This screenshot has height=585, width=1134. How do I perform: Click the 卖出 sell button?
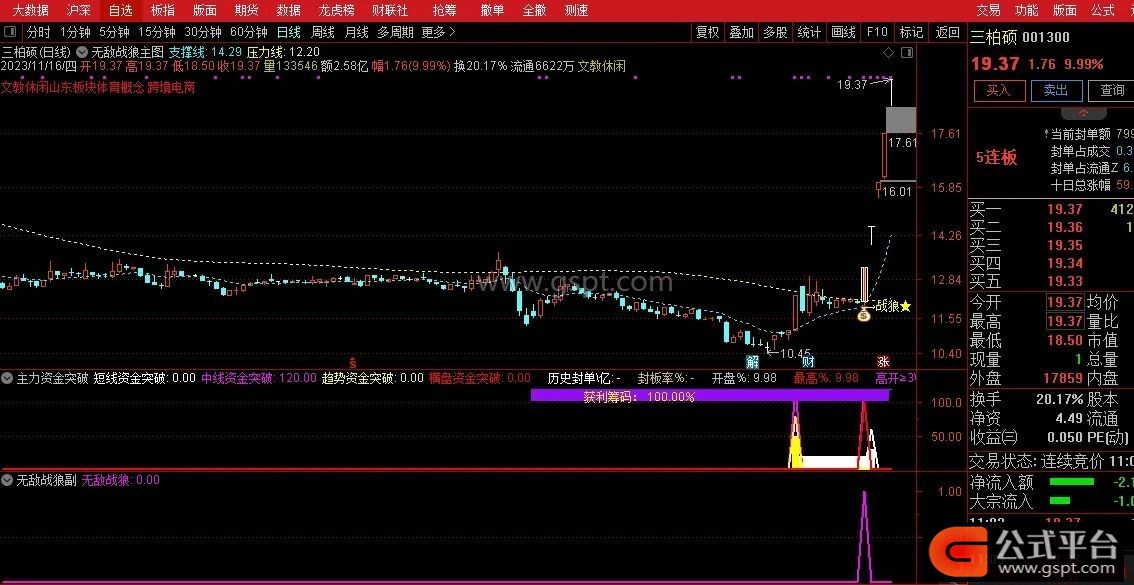pyautogui.click(x=1057, y=90)
